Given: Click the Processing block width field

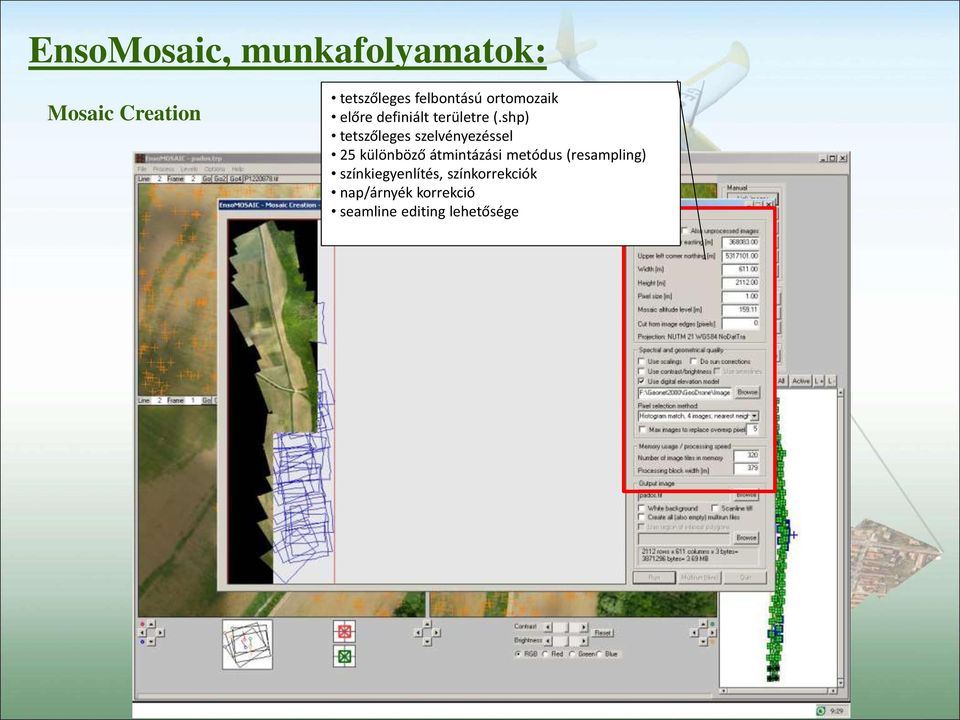Looking at the screenshot, I should pos(747,469).
